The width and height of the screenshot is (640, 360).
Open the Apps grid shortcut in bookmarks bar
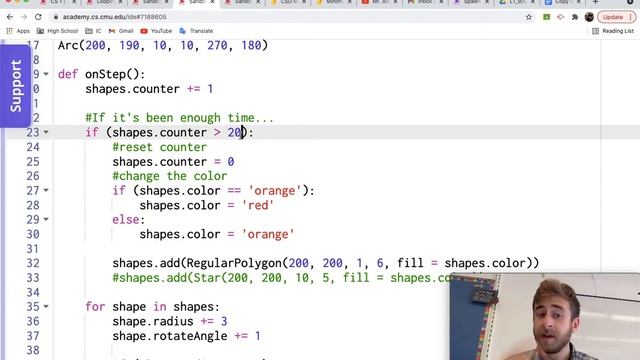pyautogui.click(x=18, y=31)
